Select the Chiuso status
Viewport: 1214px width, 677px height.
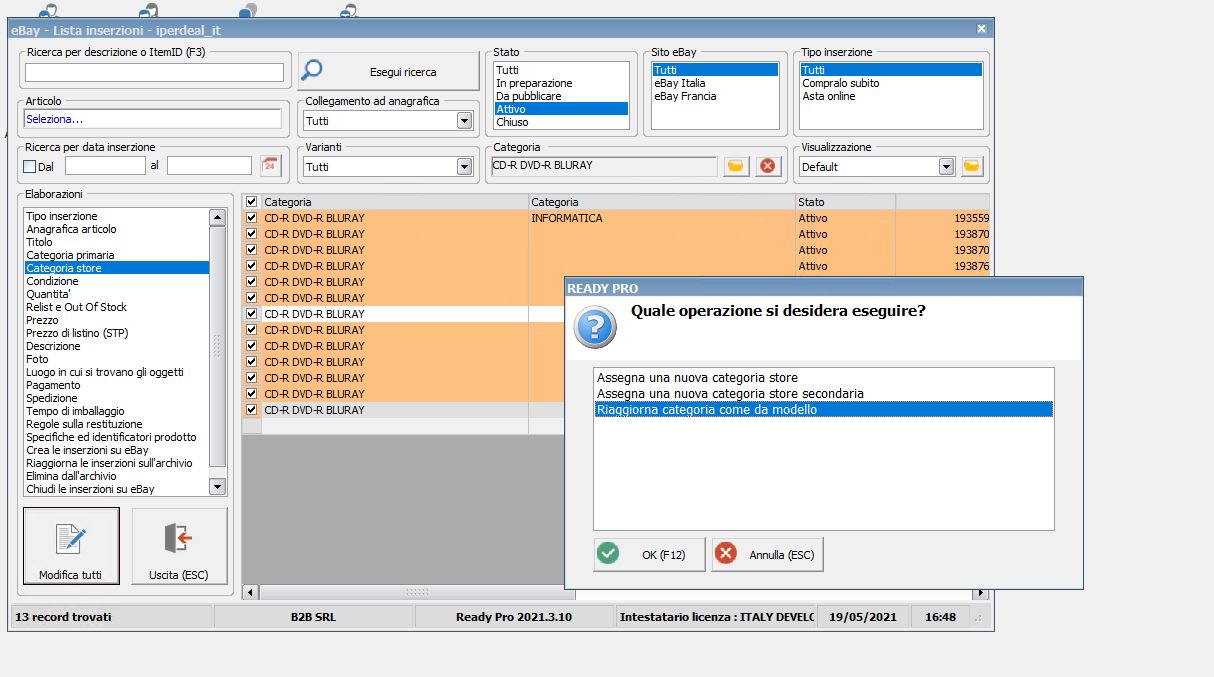tap(561, 122)
